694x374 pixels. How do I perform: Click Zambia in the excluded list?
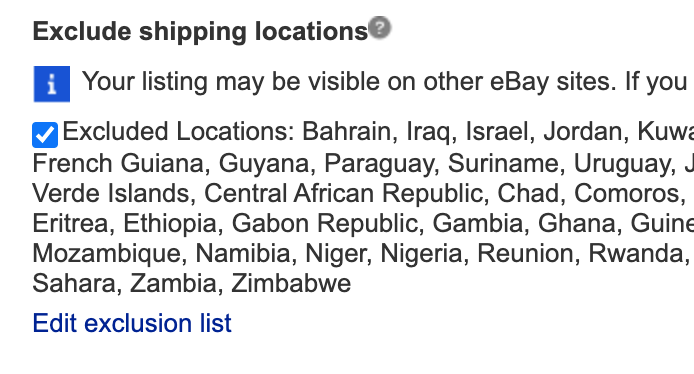click(173, 283)
